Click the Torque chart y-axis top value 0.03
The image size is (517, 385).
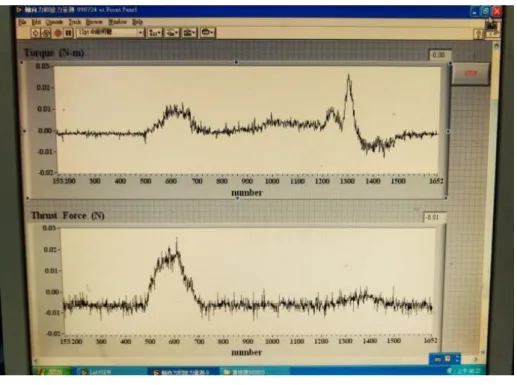pos(43,66)
